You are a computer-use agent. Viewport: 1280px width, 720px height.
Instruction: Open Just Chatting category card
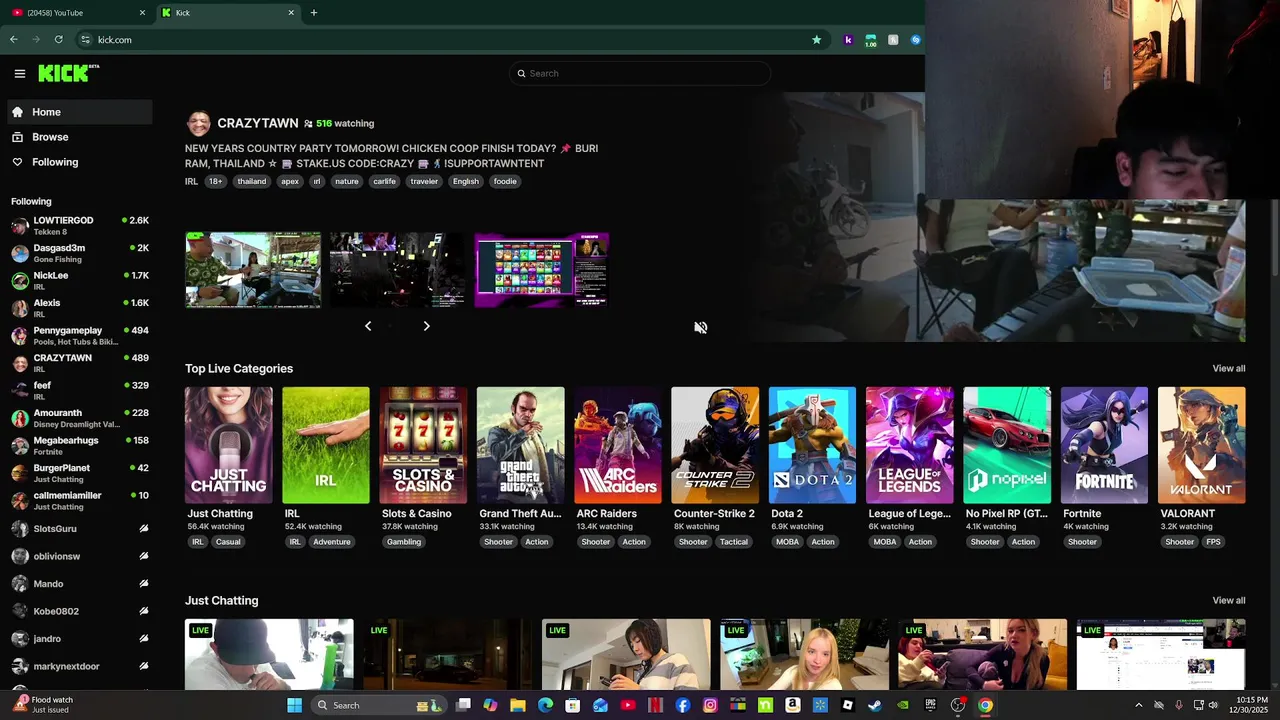click(228, 445)
